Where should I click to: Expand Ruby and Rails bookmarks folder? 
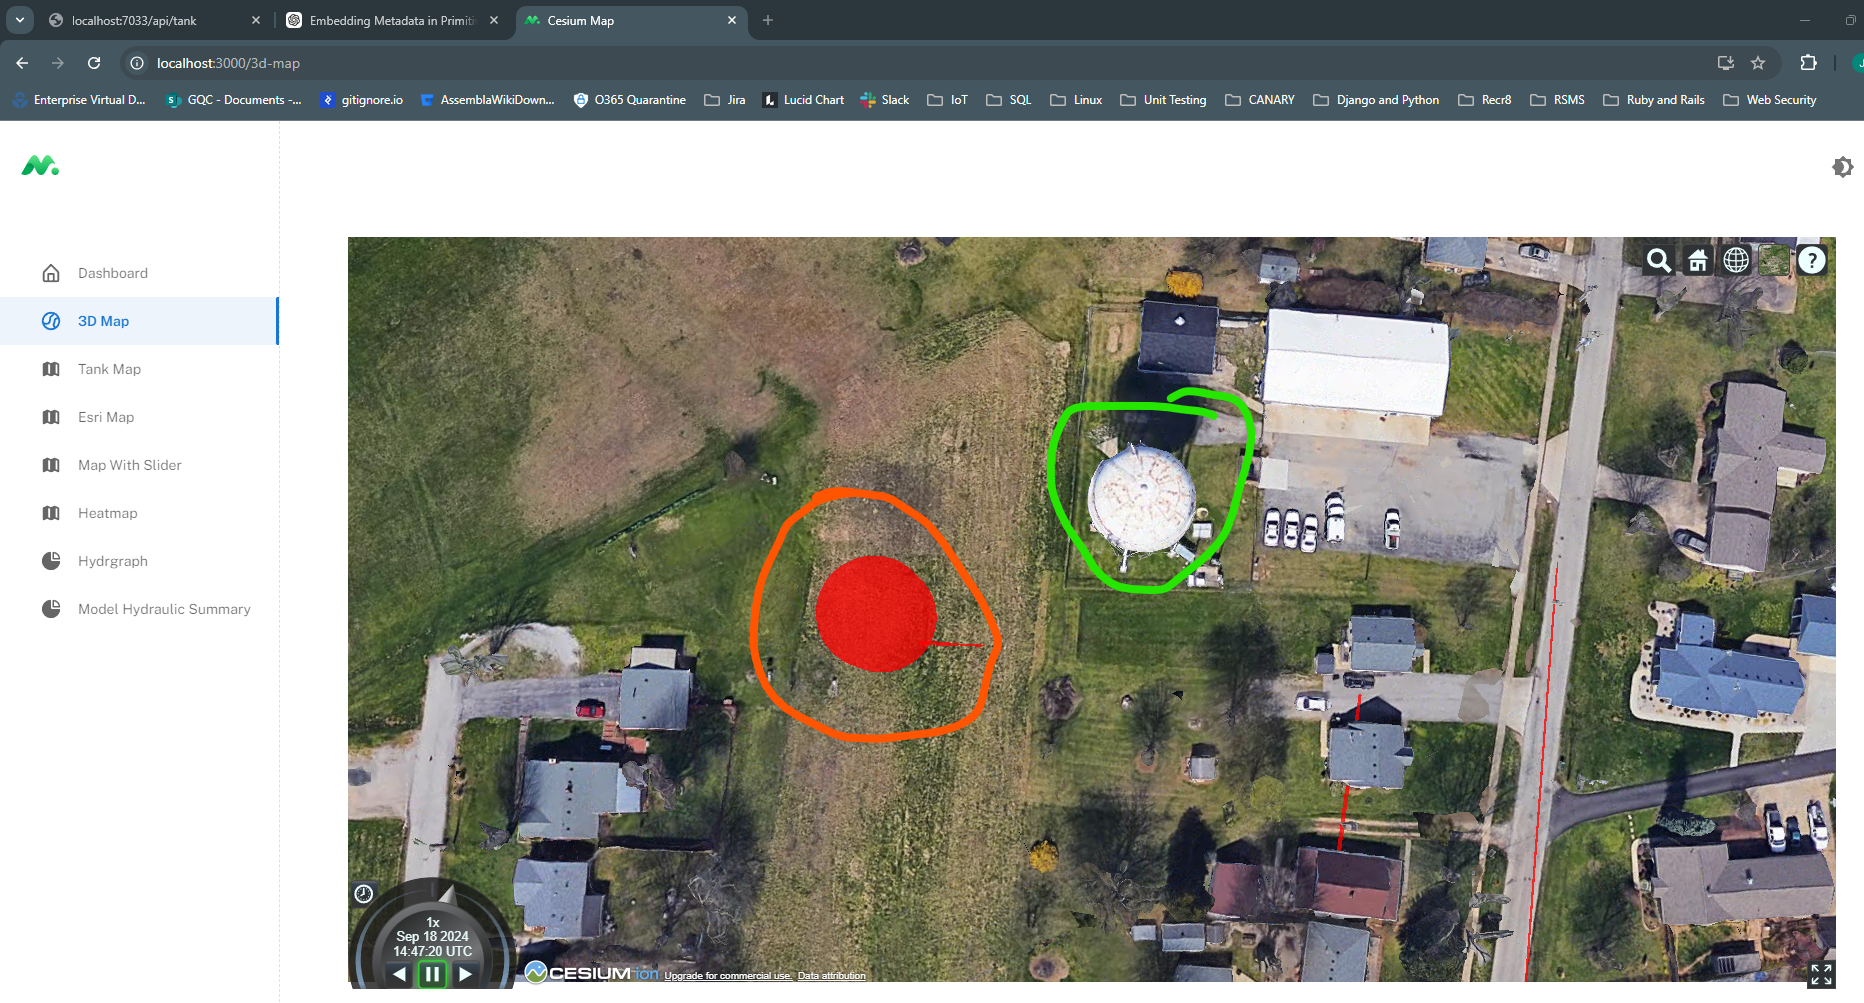tap(1654, 100)
